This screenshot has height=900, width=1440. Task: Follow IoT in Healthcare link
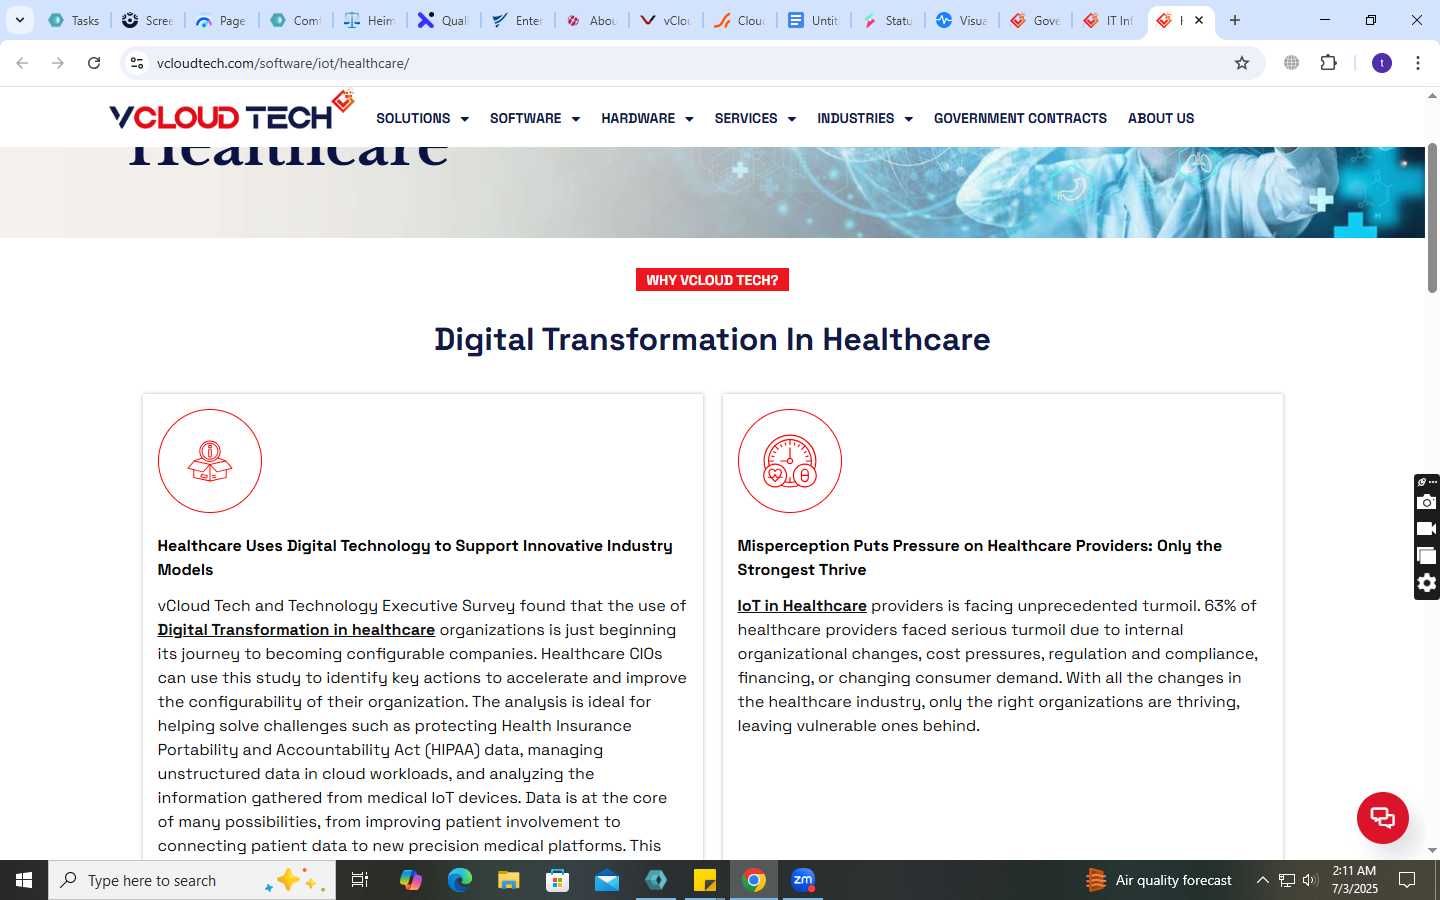[x=802, y=606]
